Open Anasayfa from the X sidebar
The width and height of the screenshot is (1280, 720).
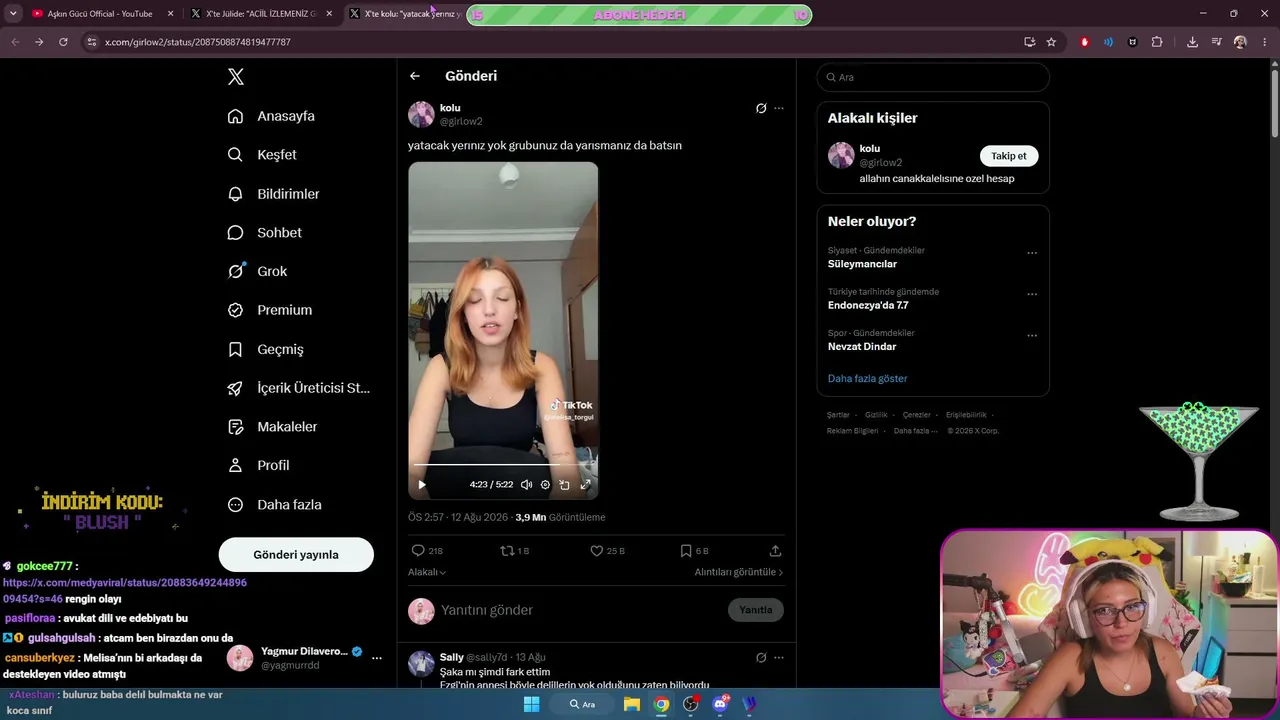271,116
